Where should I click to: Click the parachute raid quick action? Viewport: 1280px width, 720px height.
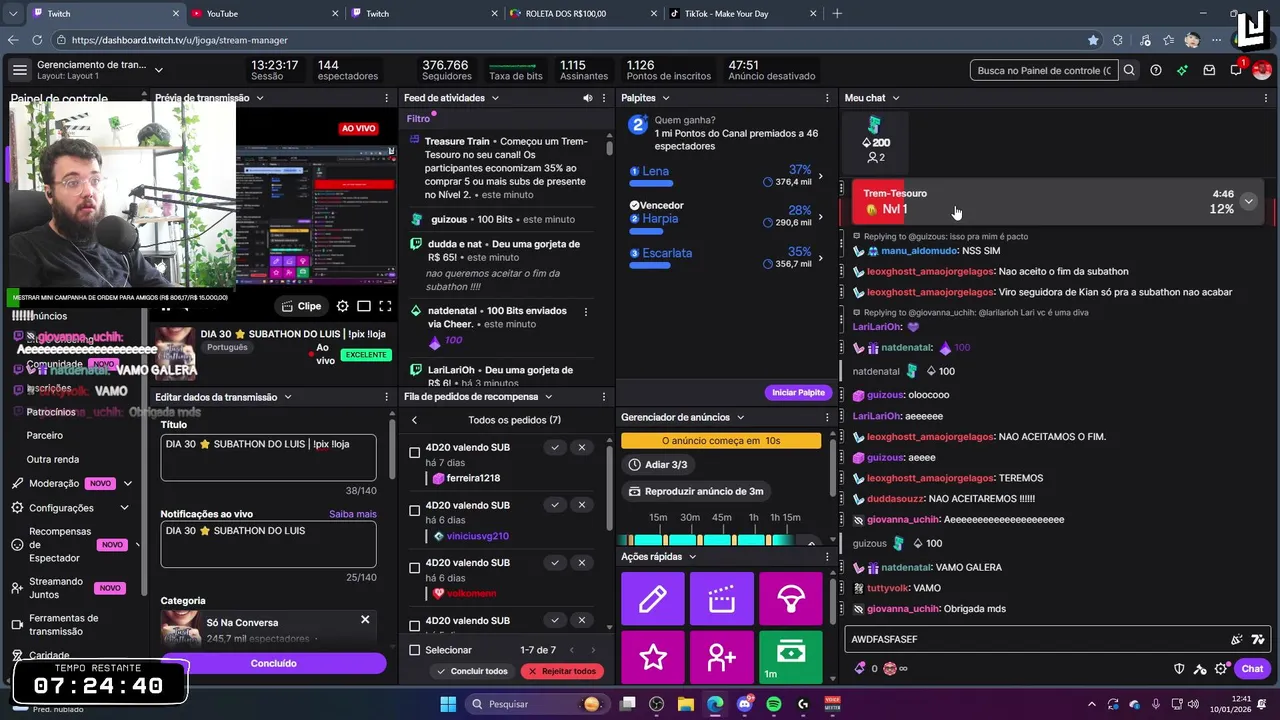tap(791, 599)
